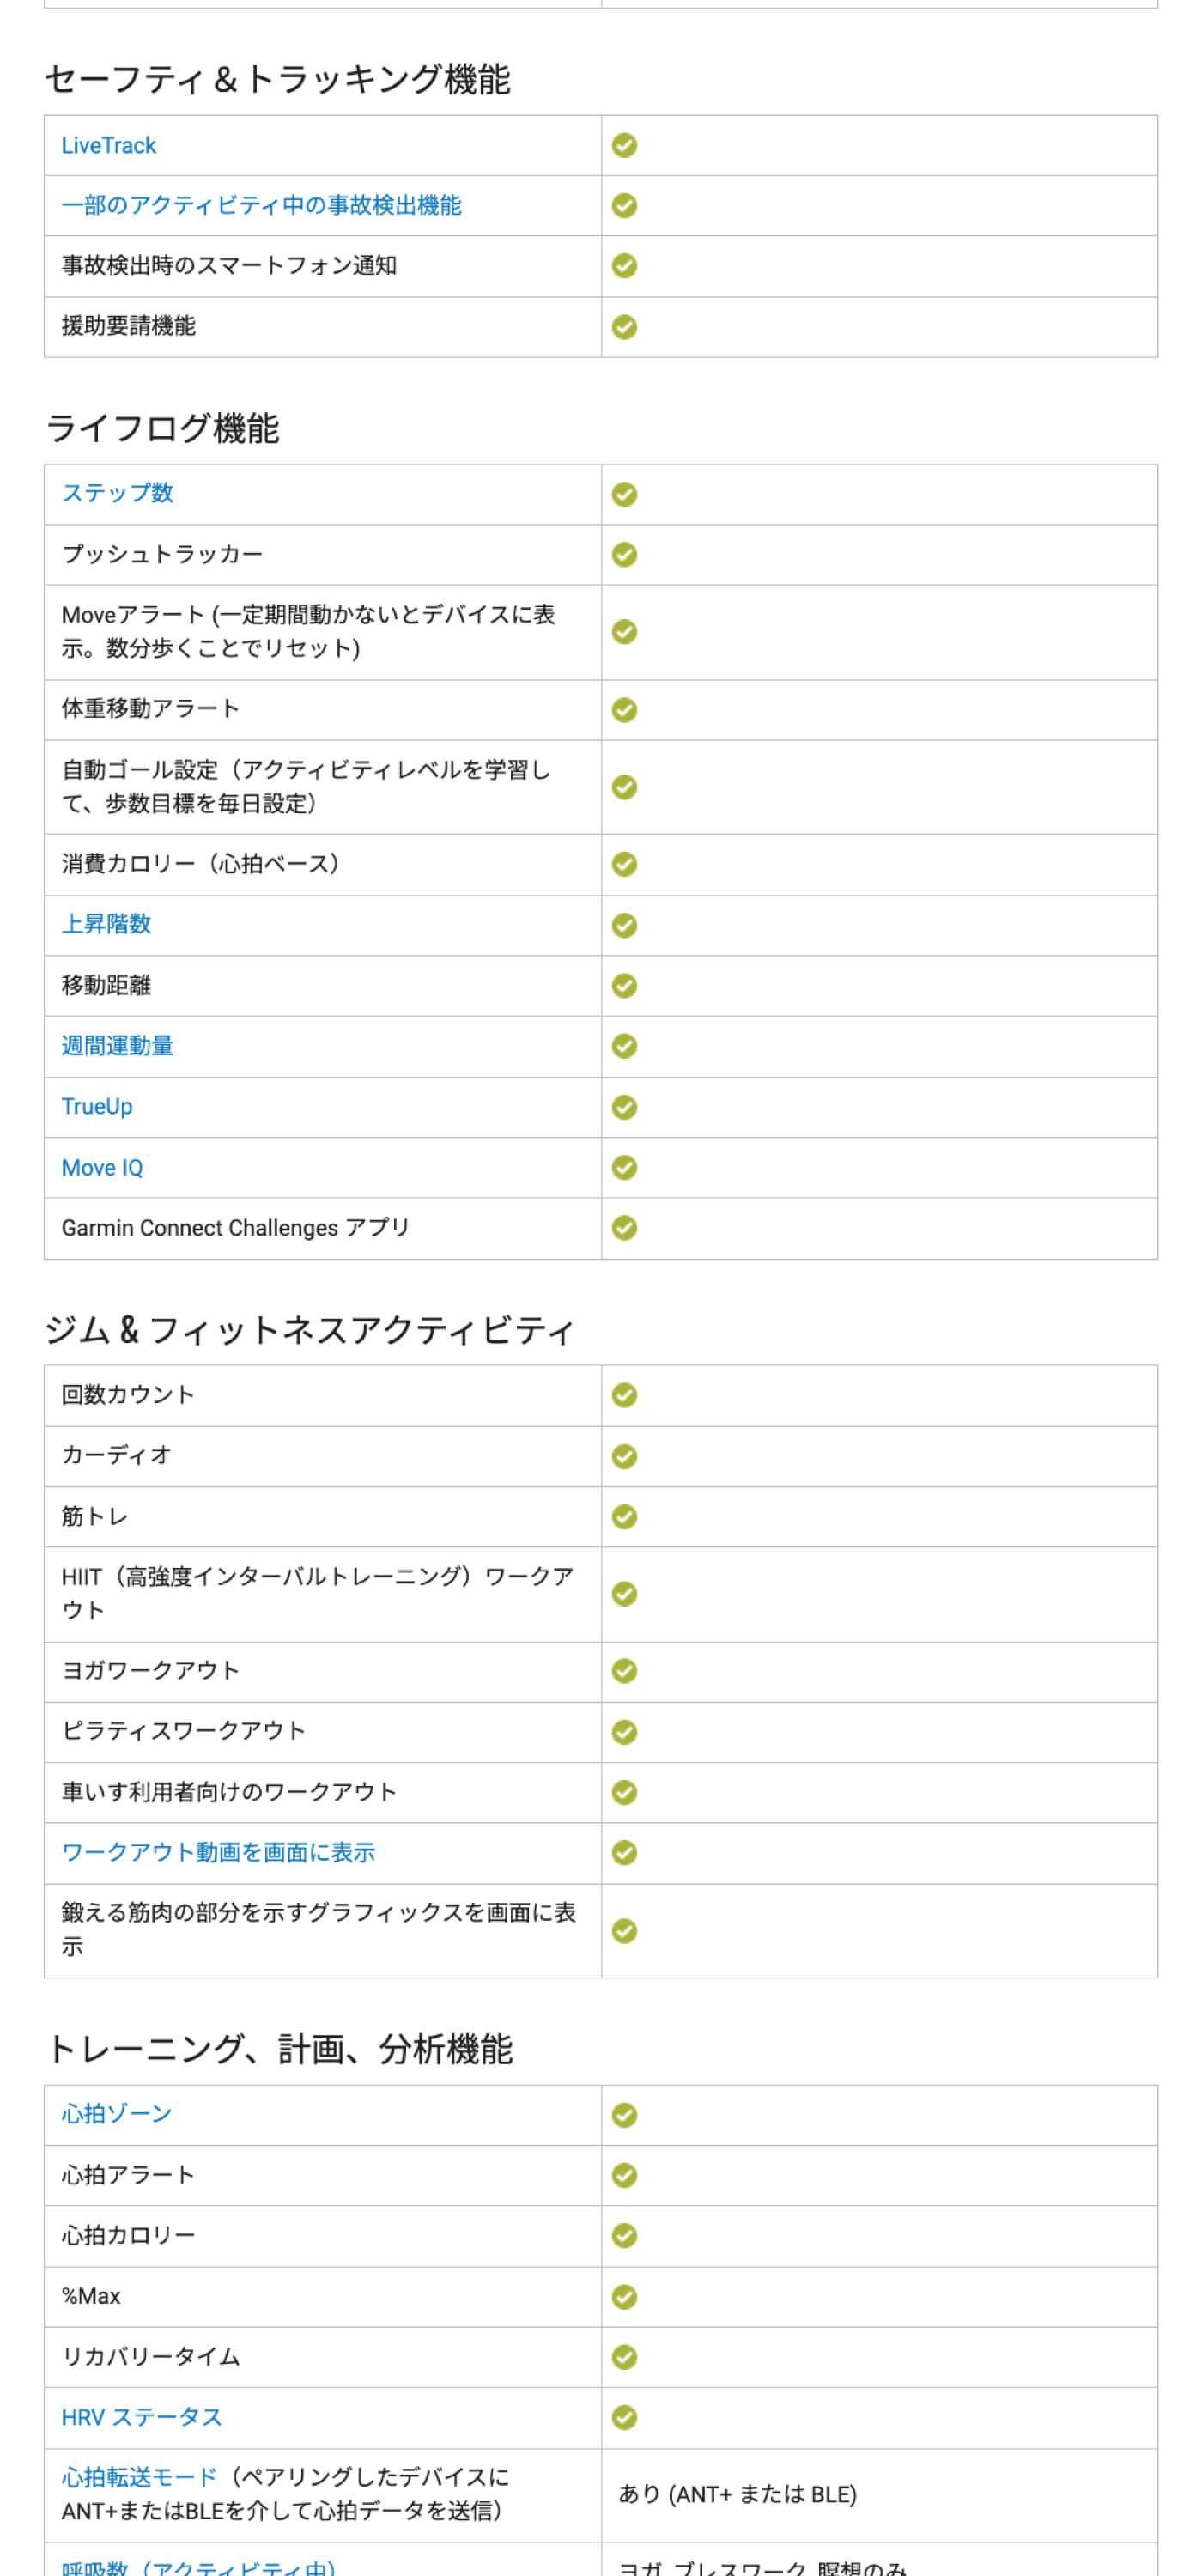Click the checkmark icon beside LiveTrack
The width and height of the screenshot is (1202, 2576).
[x=624, y=146]
